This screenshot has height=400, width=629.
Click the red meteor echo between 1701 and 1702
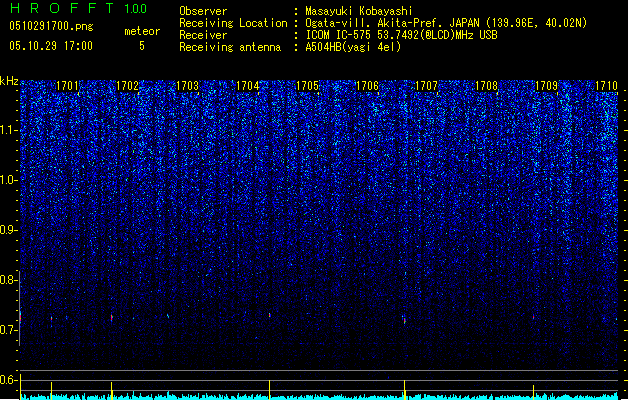(x=112, y=318)
